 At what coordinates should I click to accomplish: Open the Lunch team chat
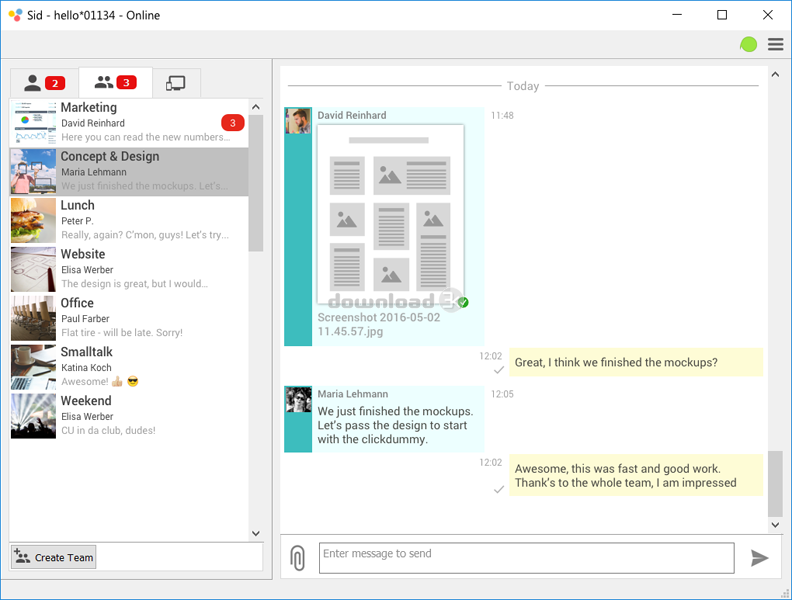pos(129,221)
